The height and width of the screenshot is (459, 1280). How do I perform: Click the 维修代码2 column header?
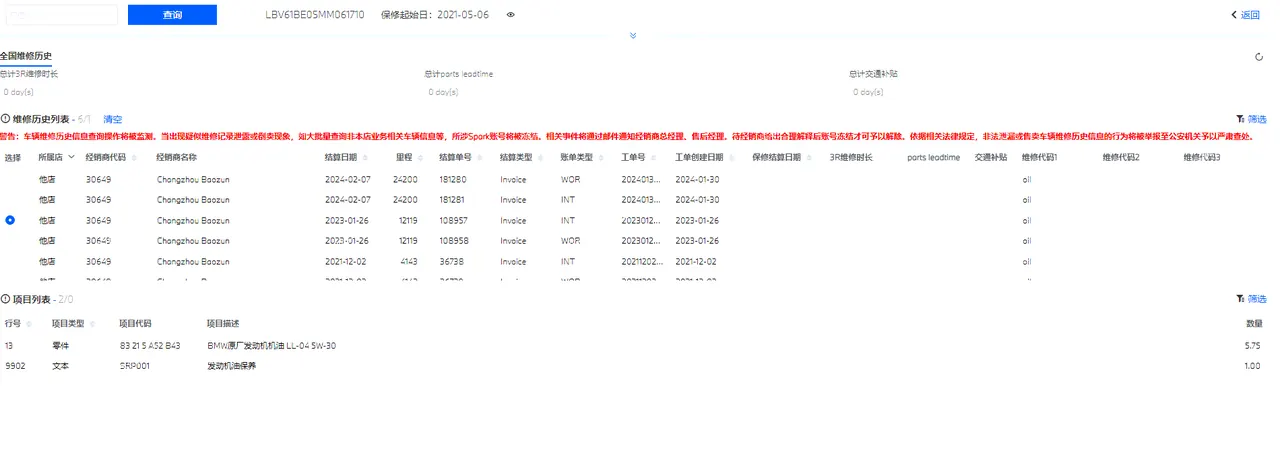point(1121,158)
